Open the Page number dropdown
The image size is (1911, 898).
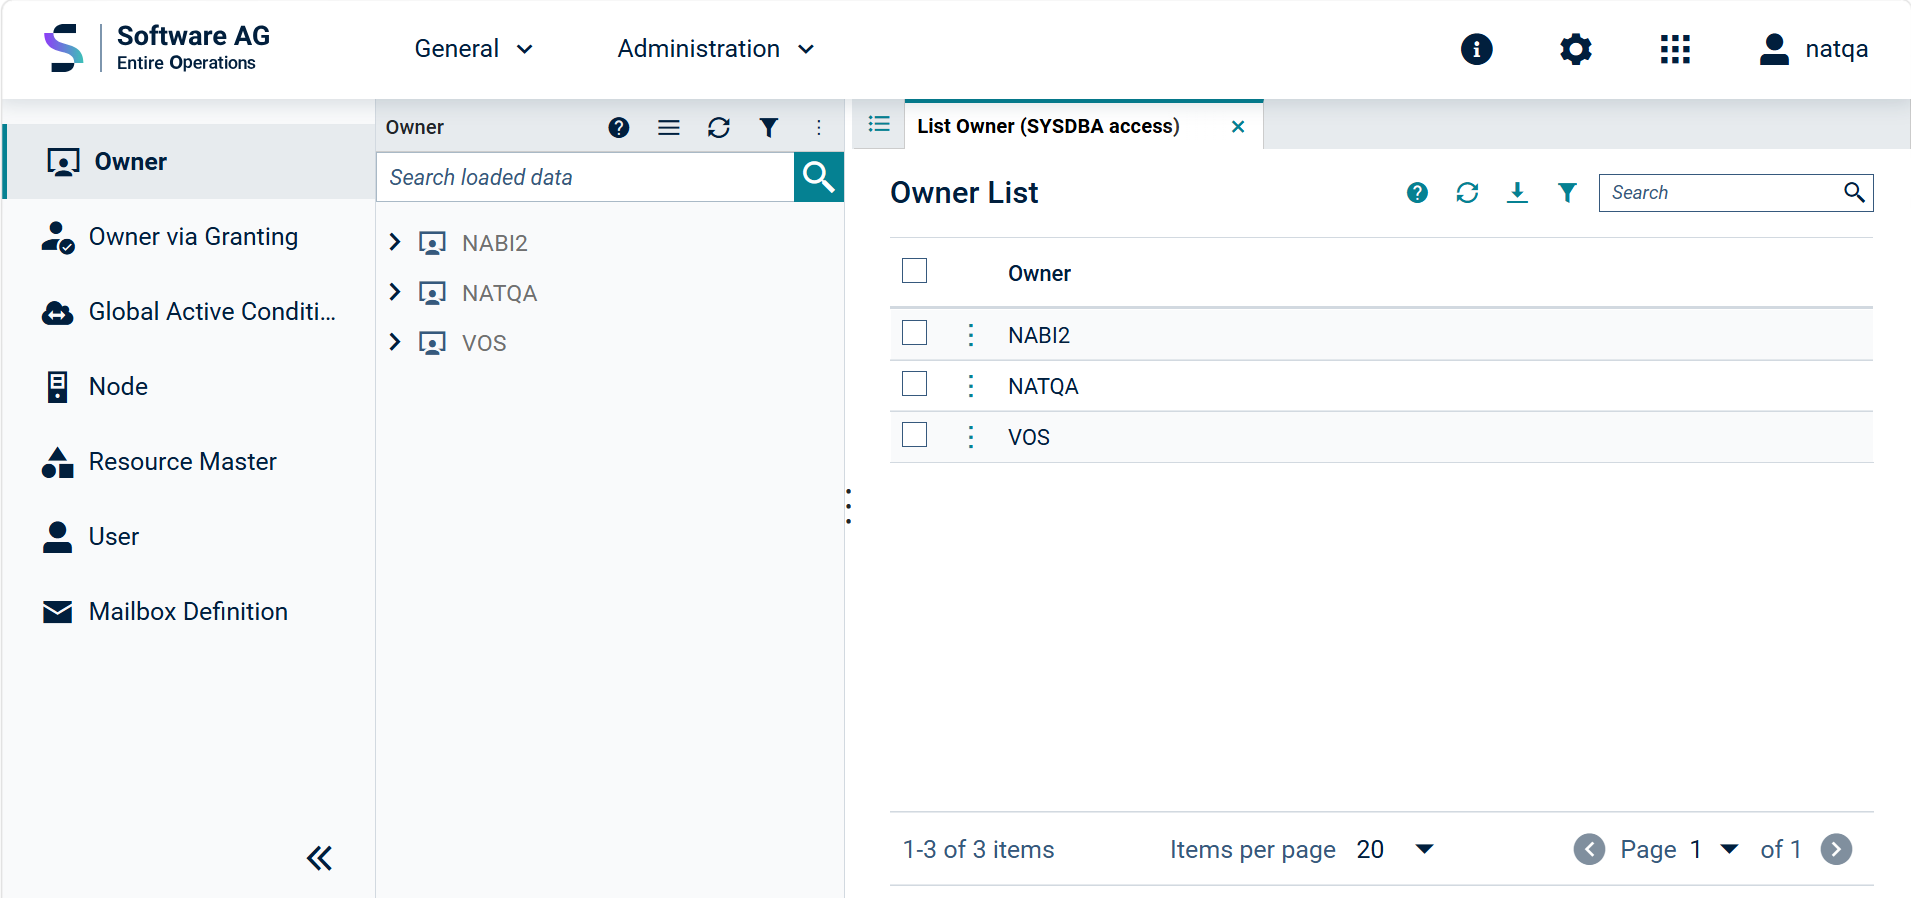coord(1714,849)
